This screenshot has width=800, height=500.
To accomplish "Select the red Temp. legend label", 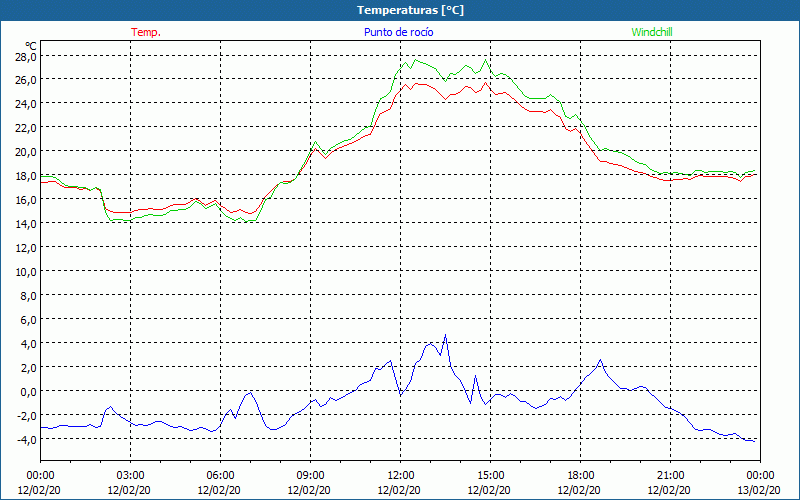I will (146, 32).
